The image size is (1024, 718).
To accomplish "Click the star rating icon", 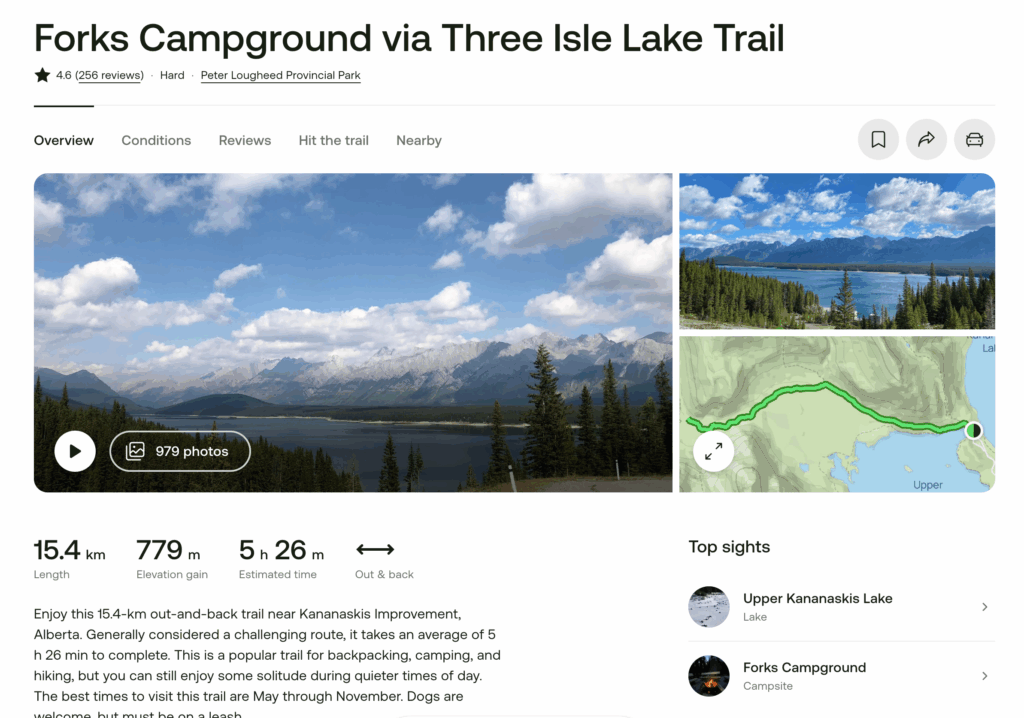I will pos(42,75).
